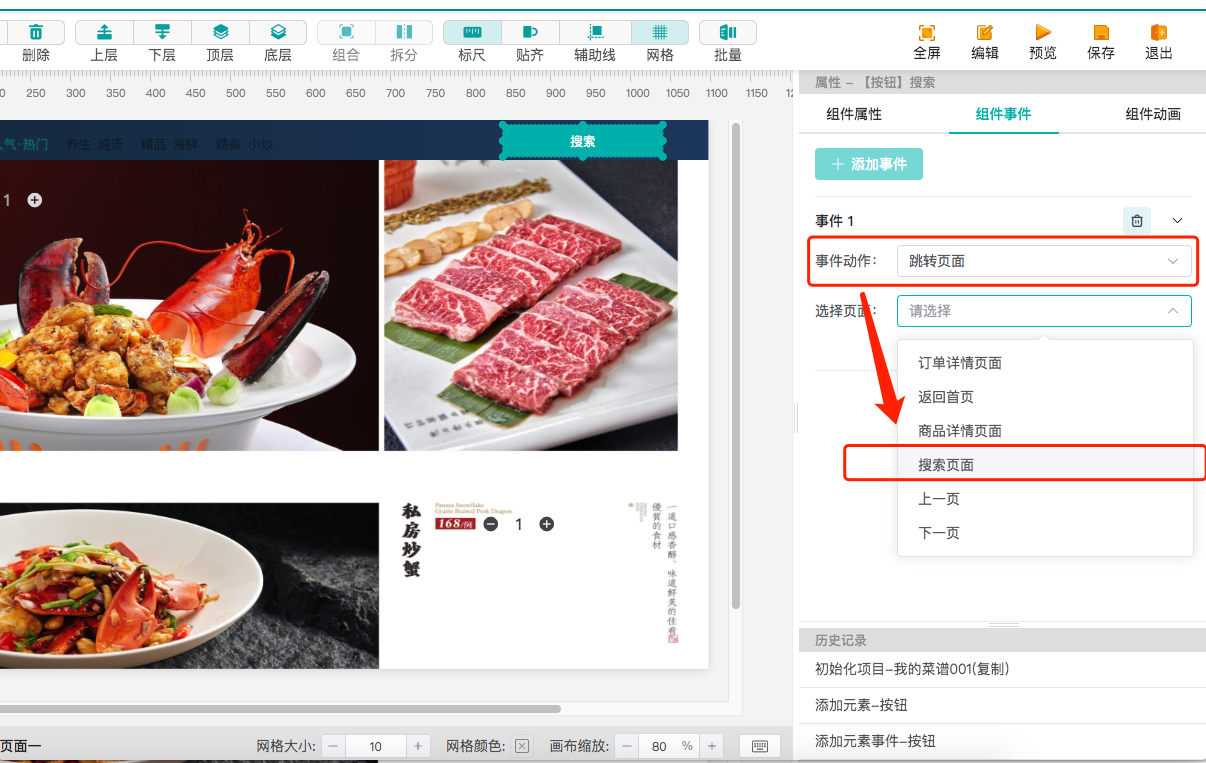
Task: Toggle the ruler (标尺) display
Action: [x=472, y=33]
